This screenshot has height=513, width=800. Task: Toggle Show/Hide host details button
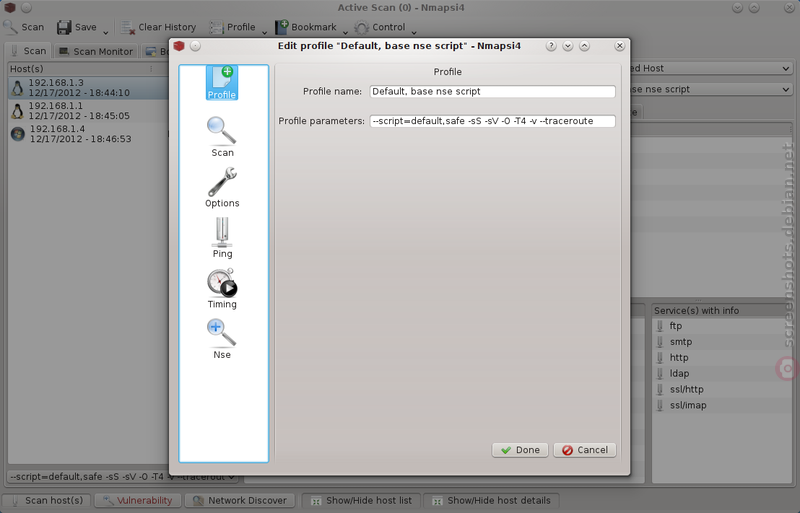[x=491, y=500]
